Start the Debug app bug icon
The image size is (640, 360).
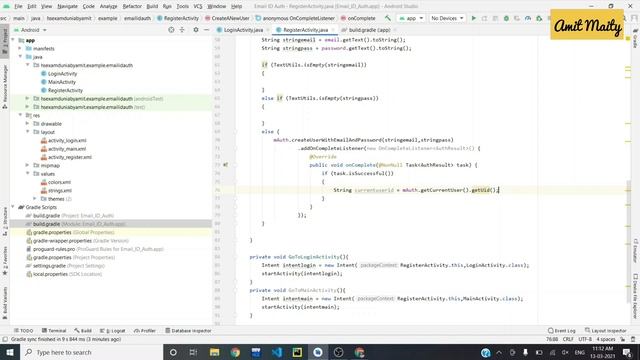(506, 18)
